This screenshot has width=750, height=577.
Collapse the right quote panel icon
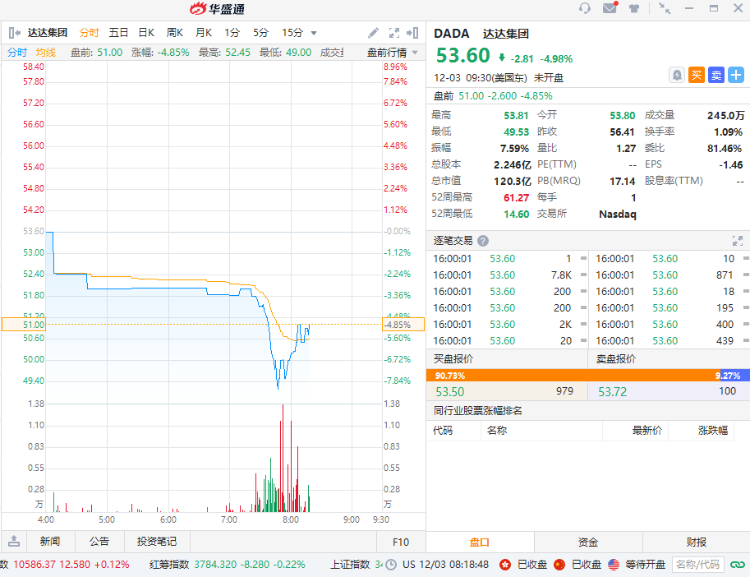[412, 33]
